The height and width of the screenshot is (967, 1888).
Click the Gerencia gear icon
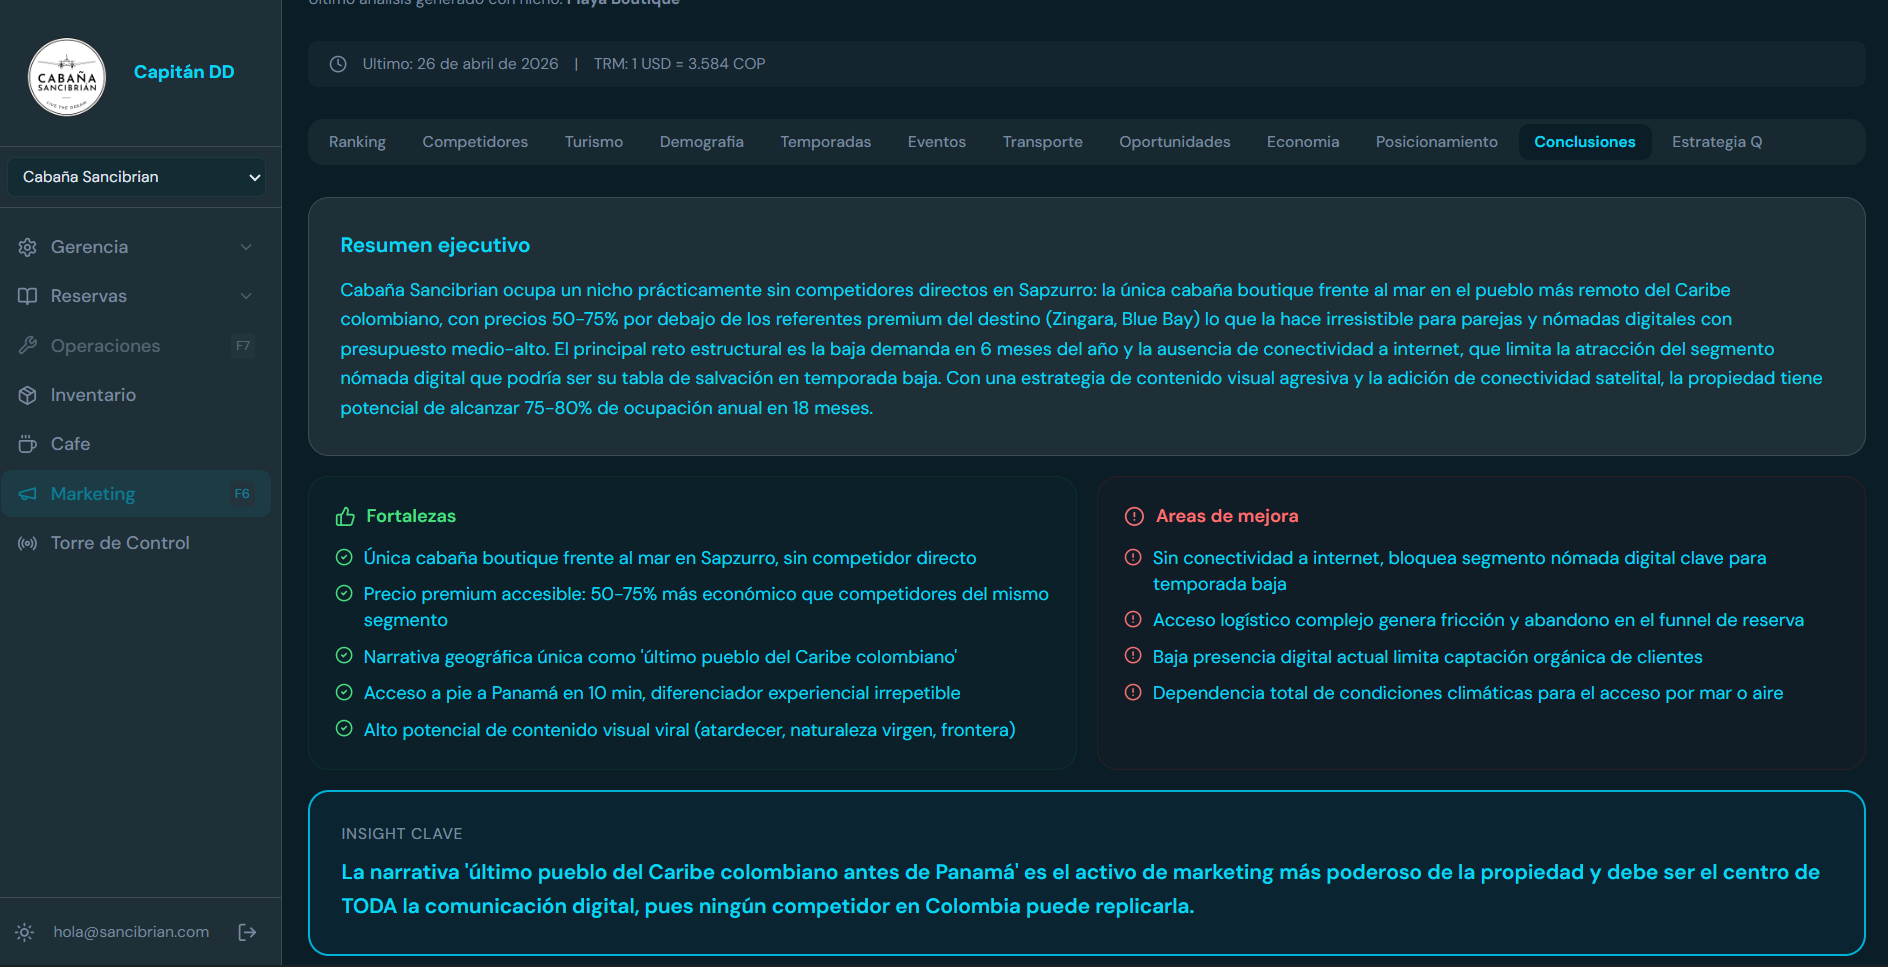tap(28, 247)
